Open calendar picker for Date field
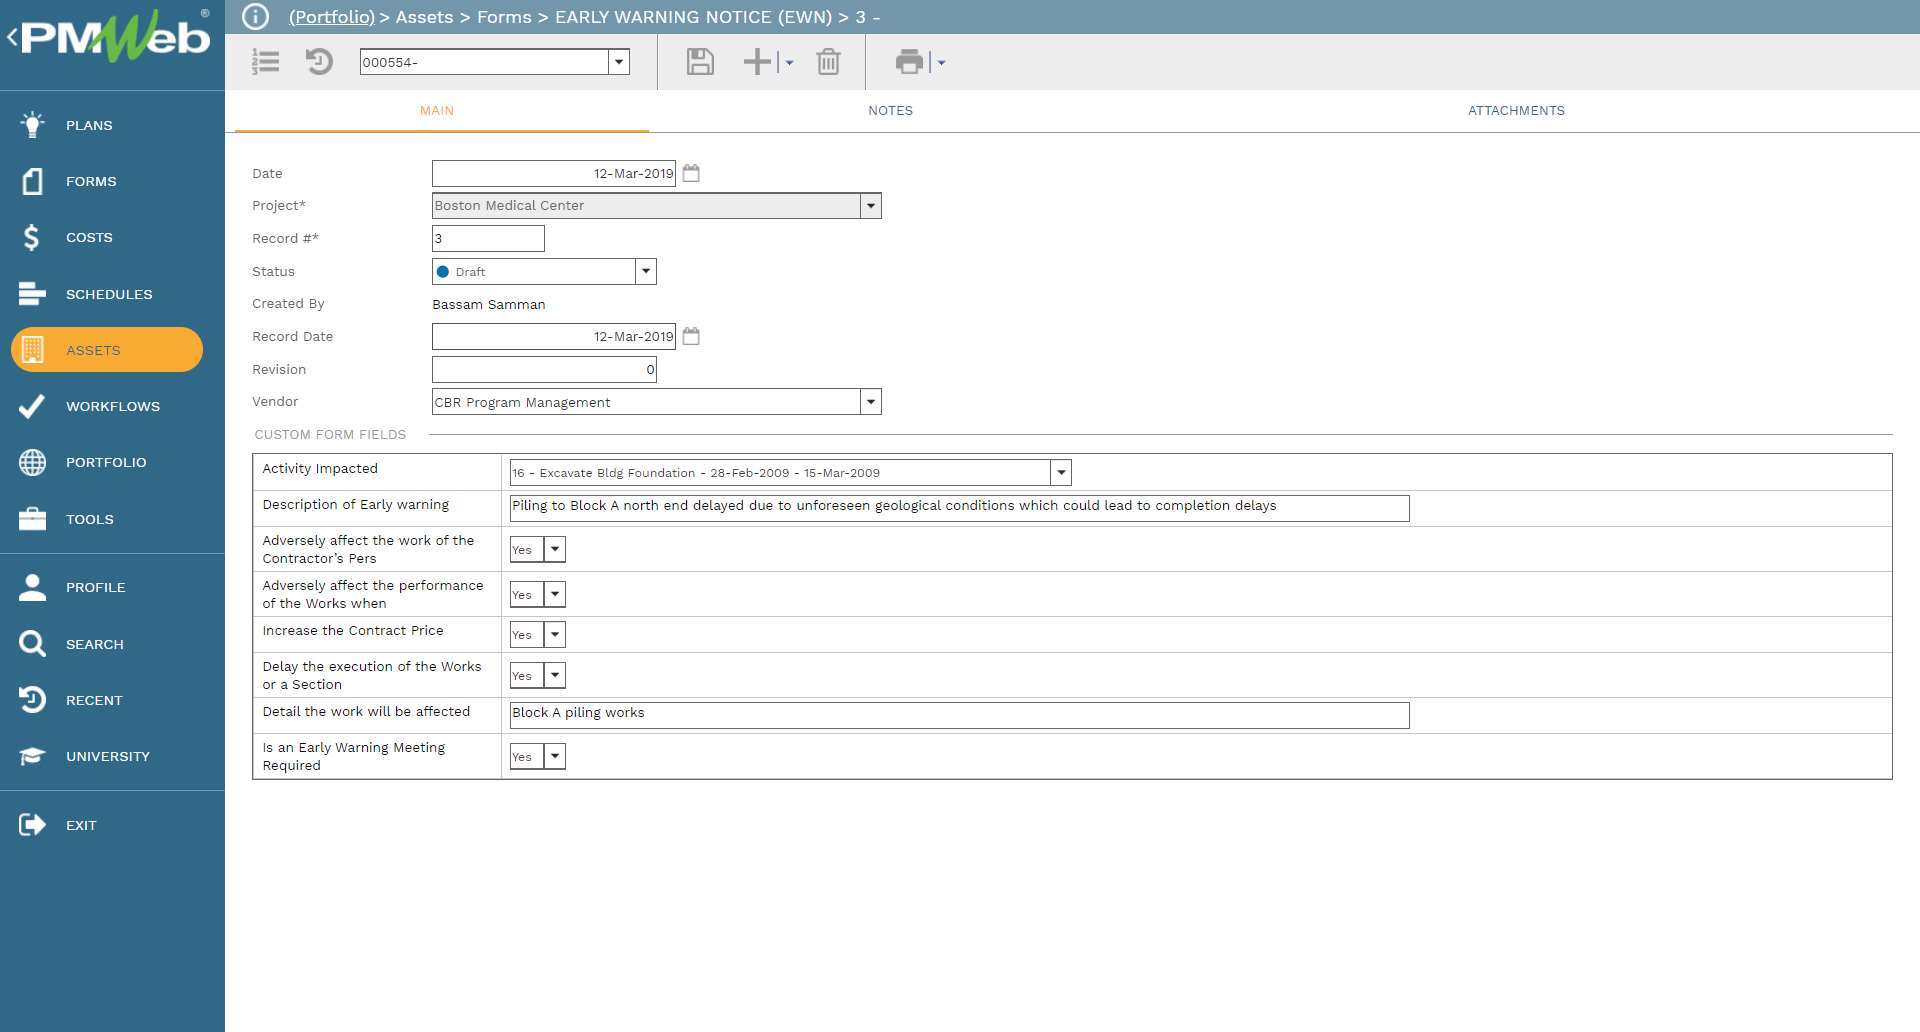The image size is (1920, 1032). point(691,173)
